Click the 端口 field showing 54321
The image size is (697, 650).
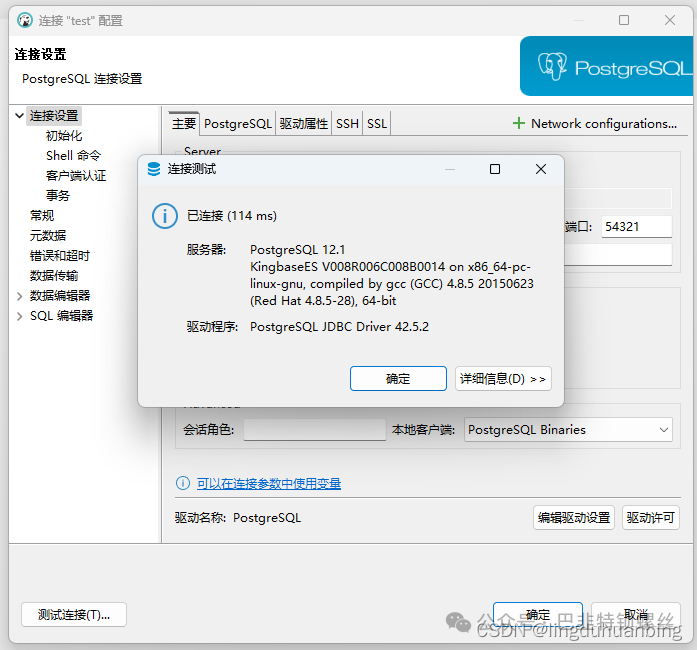point(637,227)
